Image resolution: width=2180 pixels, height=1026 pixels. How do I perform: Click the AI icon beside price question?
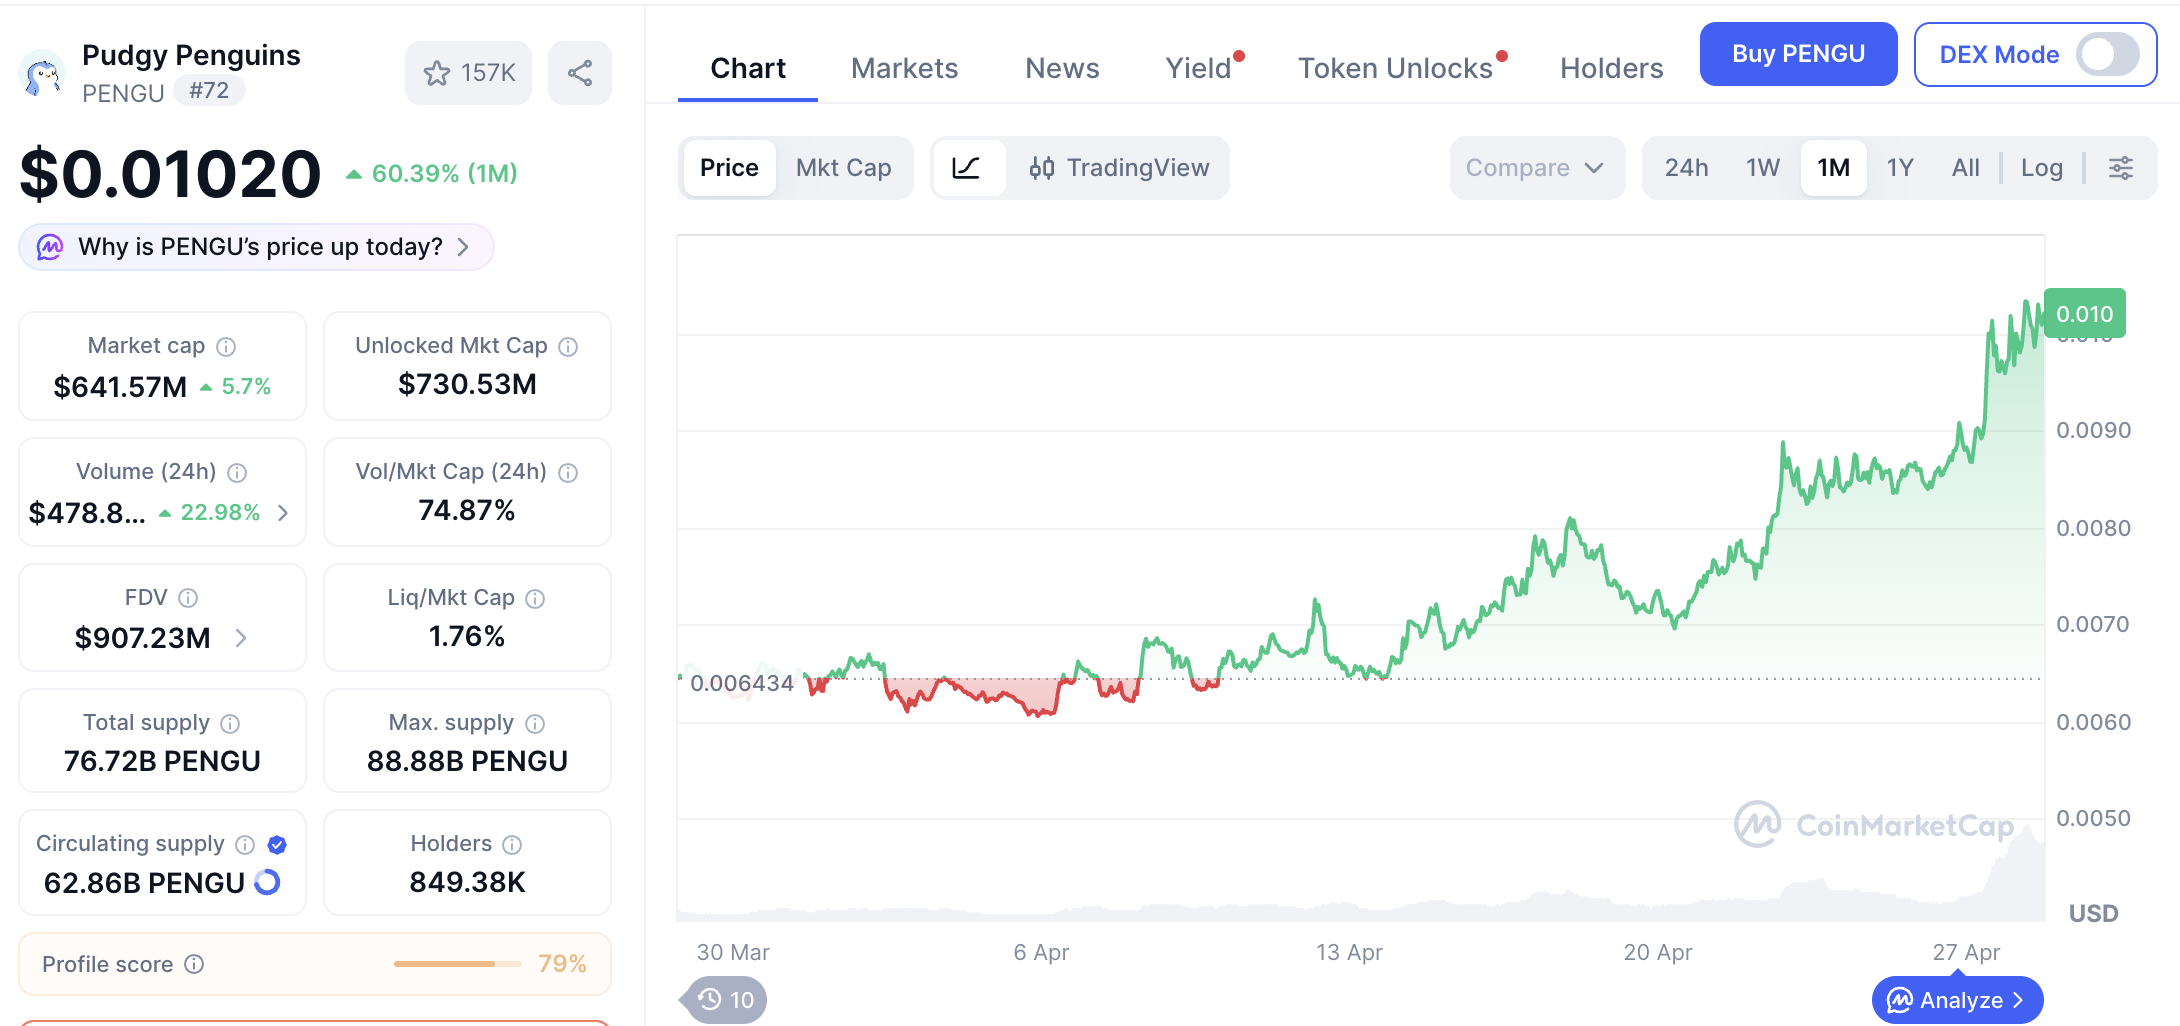pos(50,247)
